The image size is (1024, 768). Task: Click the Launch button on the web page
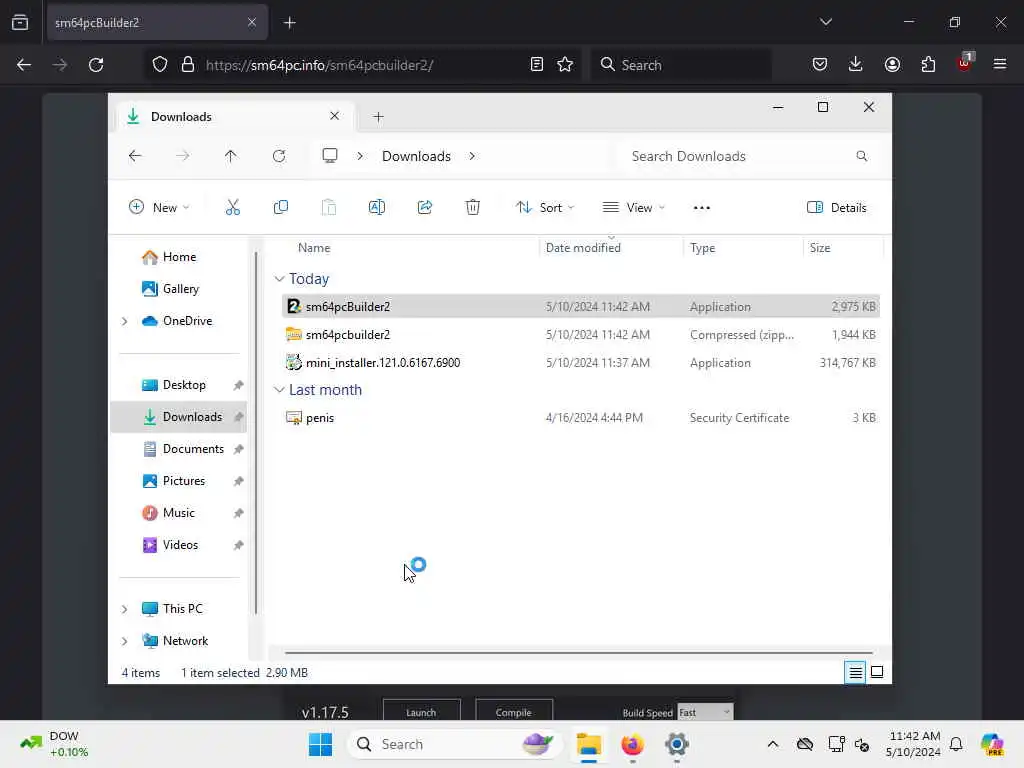pyautogui.click(x=421, y=711)
